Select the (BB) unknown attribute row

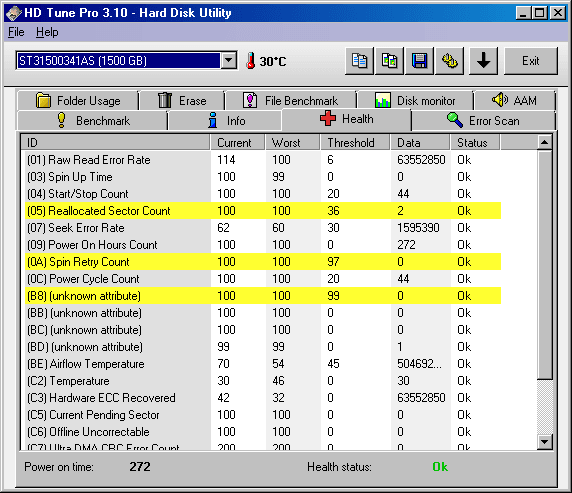tap(263, 313)
